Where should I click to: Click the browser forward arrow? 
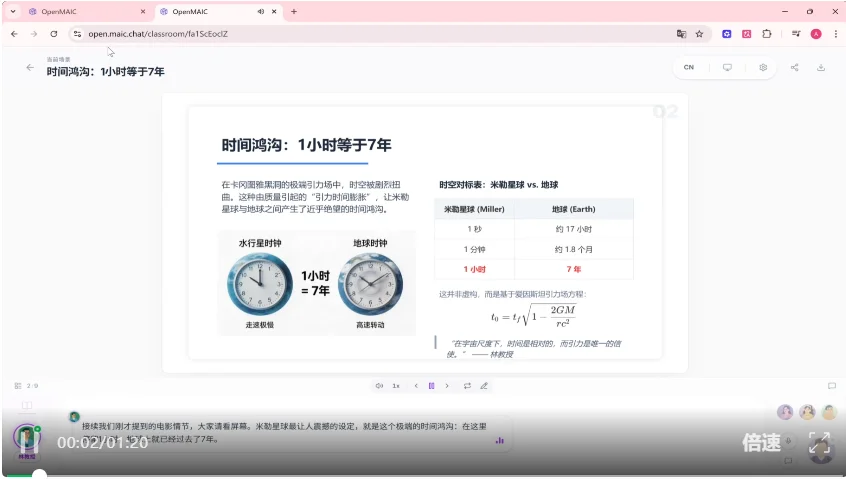tap(33, 33)
